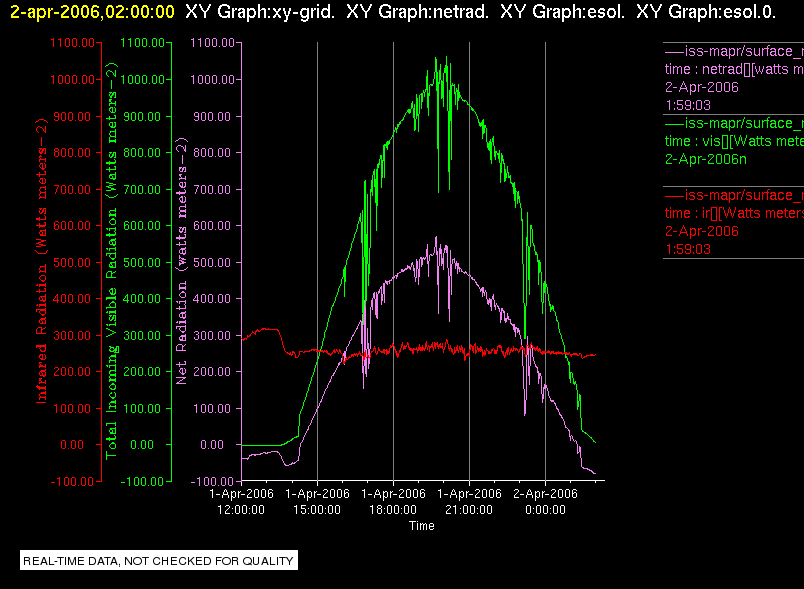Click the 'Time' x-axis label
This screenshot has height=589, width=804.
421,525
